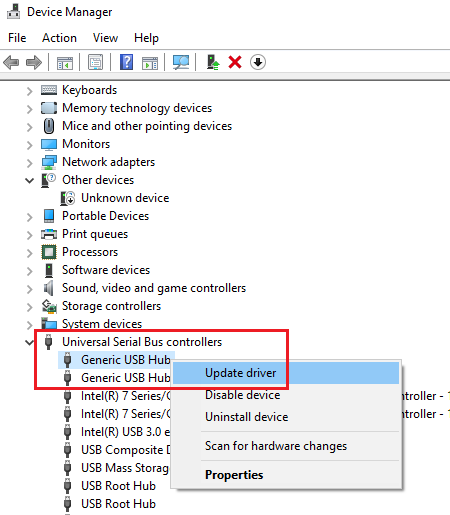Click the Update device driver toolbar icon
This screenshot has height=515, width=450.
coord(212,62)
